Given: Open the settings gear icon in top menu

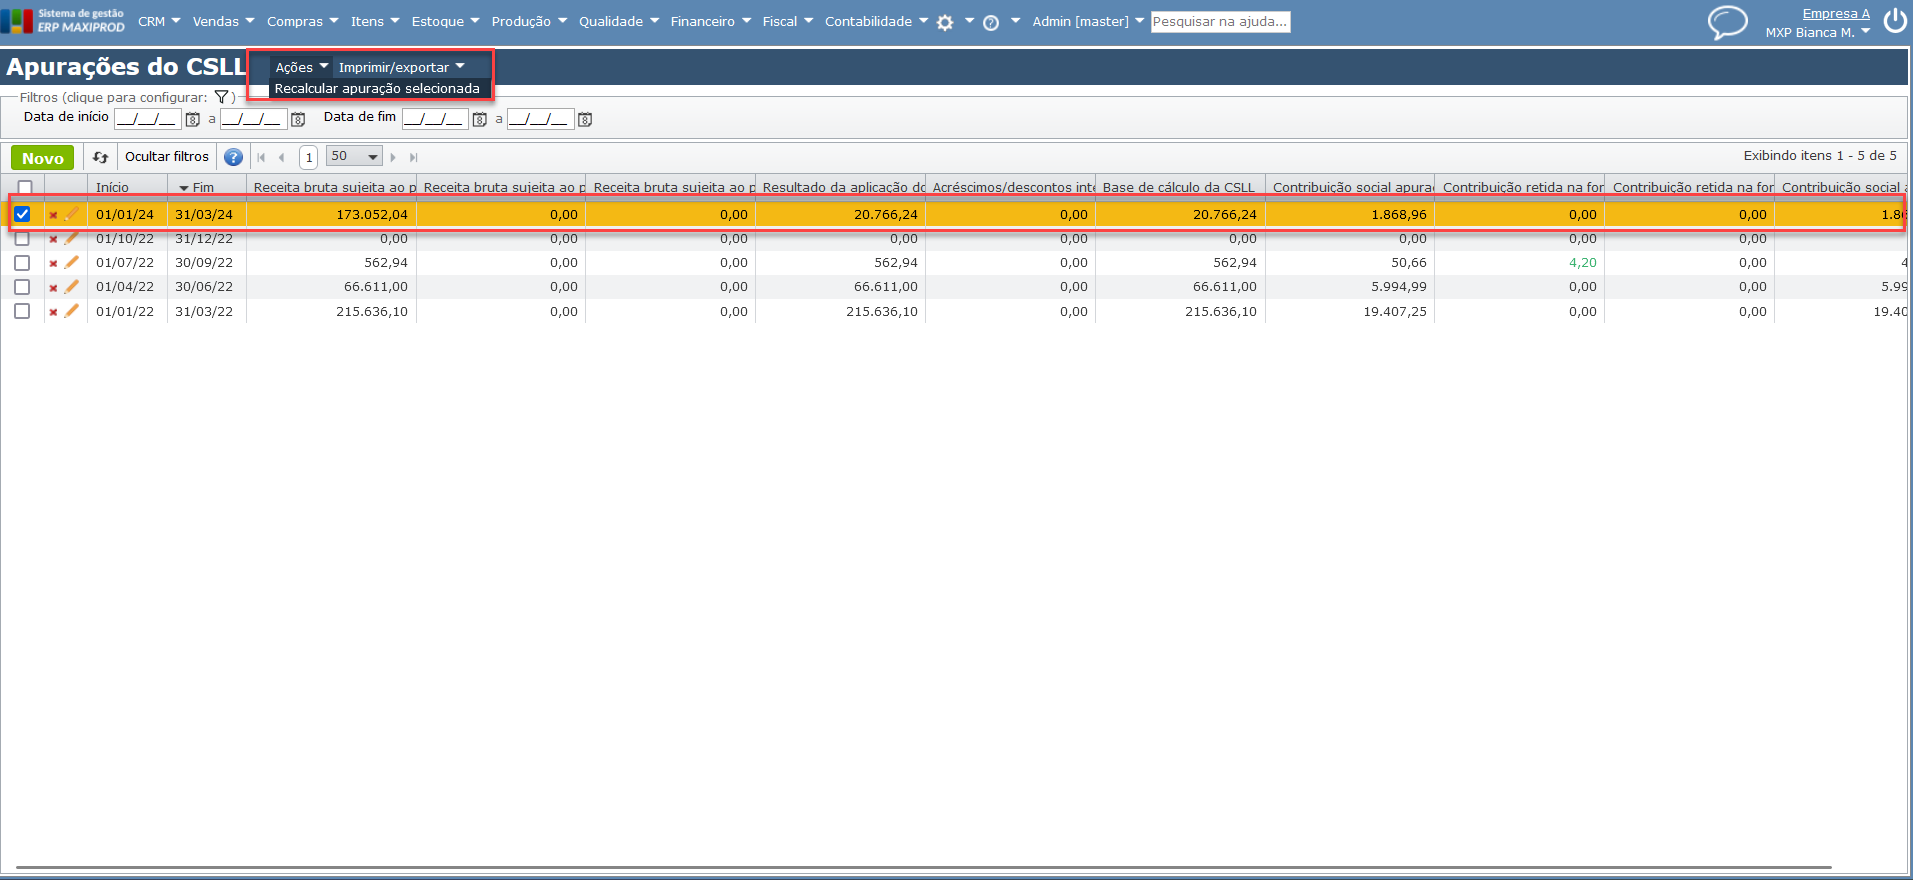Looking at the screenshot, I should [x=945, y=22].
